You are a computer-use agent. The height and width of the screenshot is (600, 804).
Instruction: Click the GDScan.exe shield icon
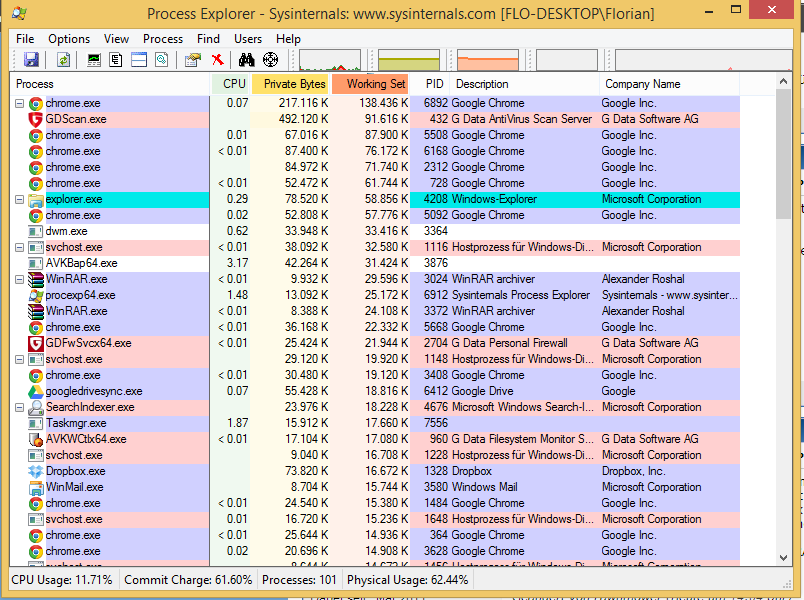(35, 119)
